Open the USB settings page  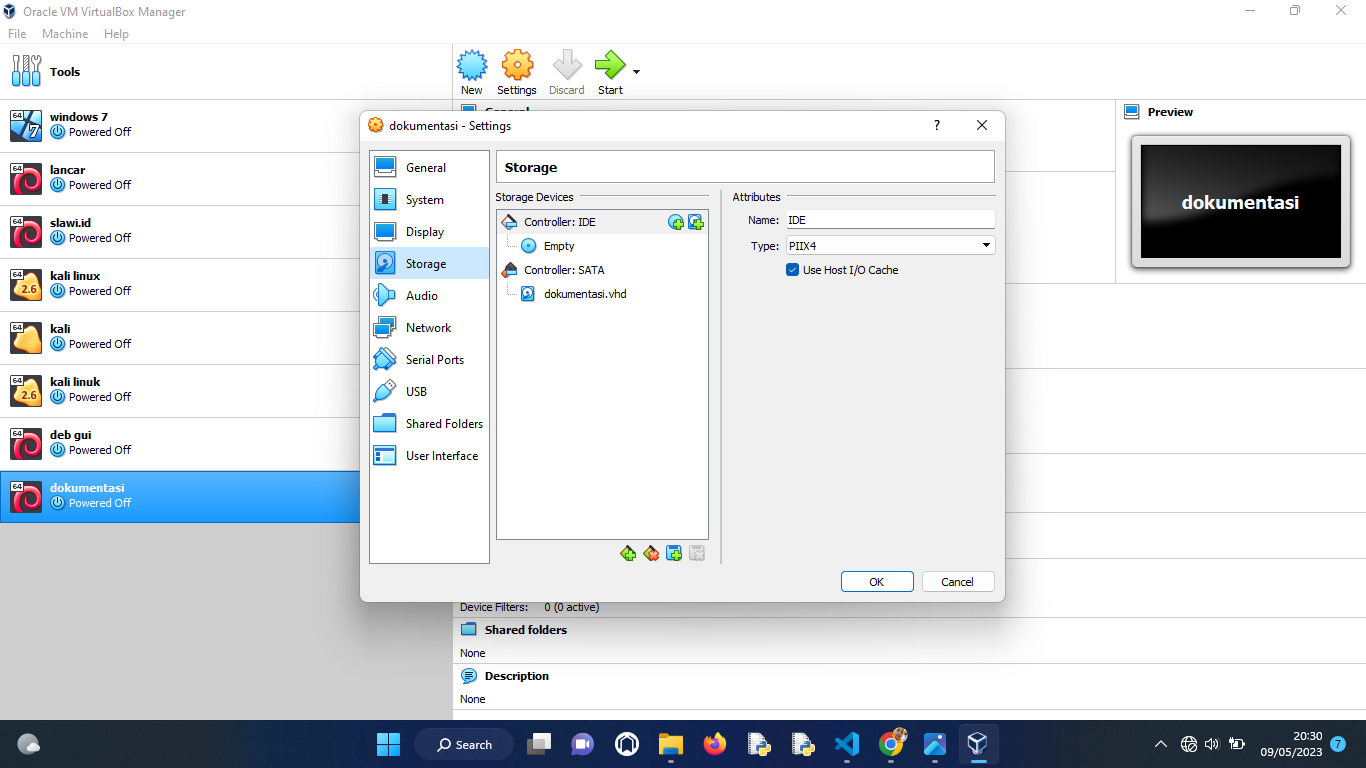pyautogui.click(x=429, y=392)
